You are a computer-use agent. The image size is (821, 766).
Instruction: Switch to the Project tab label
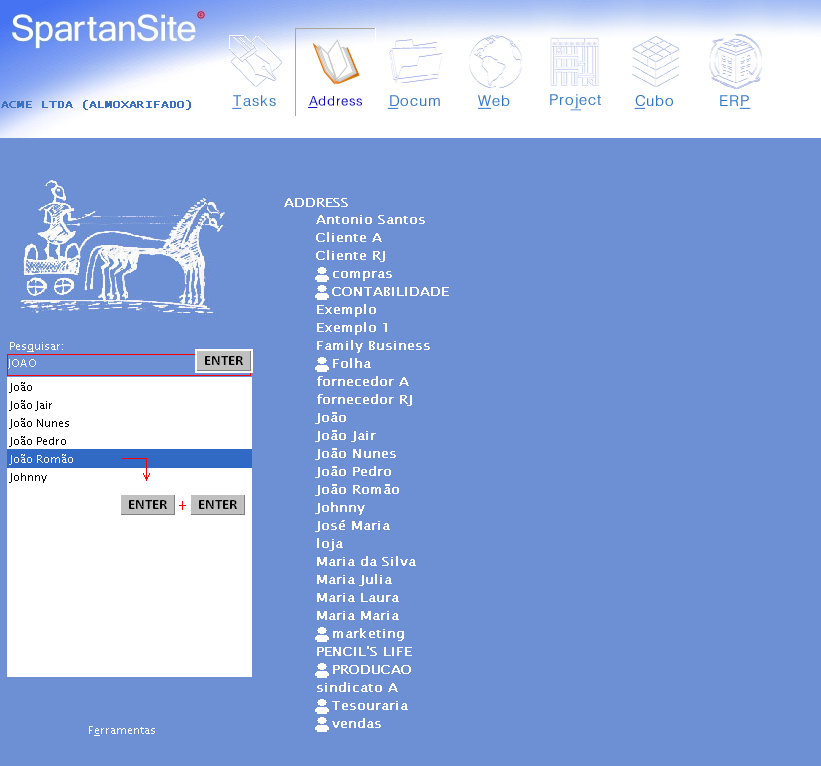click(575, 101)
